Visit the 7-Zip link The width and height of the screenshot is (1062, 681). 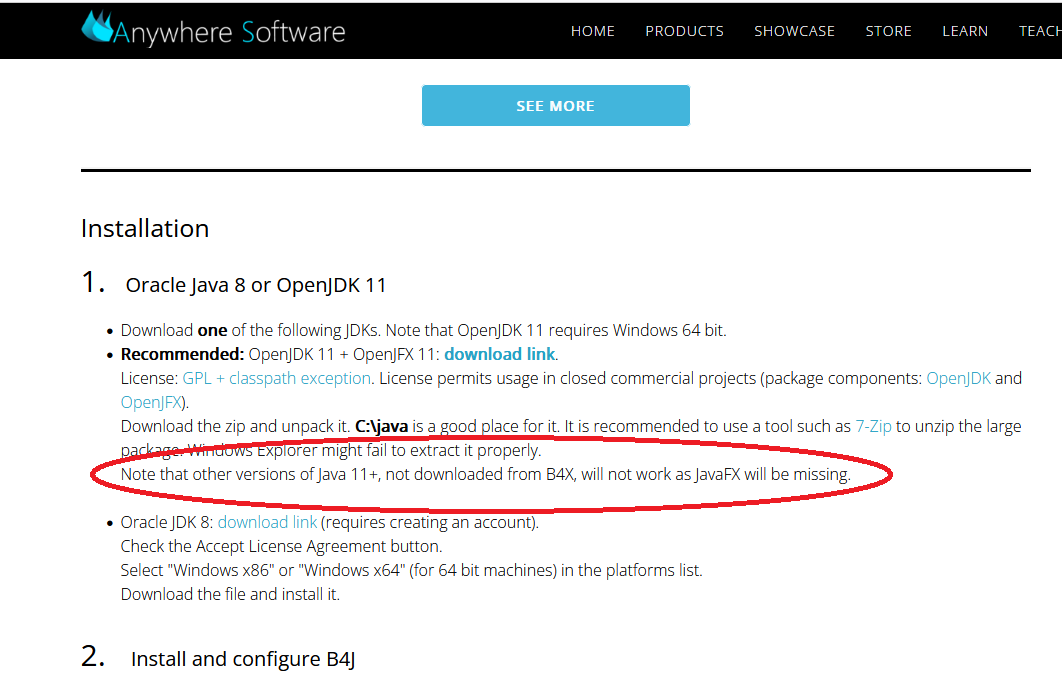click(x=873, y=426)
